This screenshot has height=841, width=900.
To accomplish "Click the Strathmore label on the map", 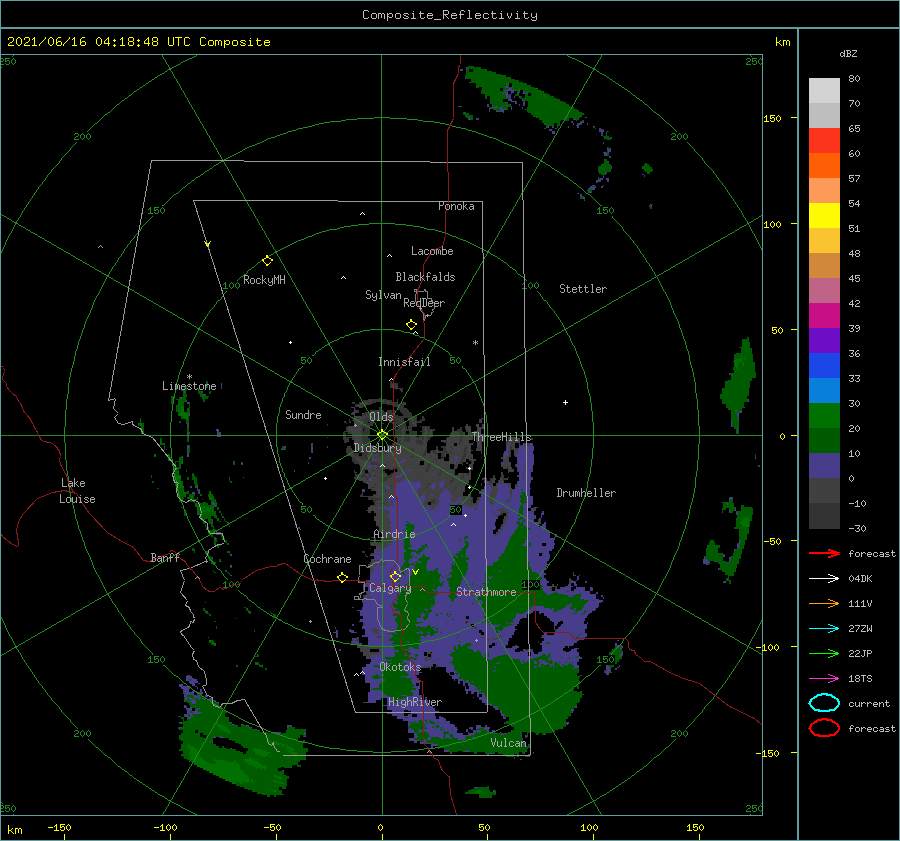I will click(486, 592).
